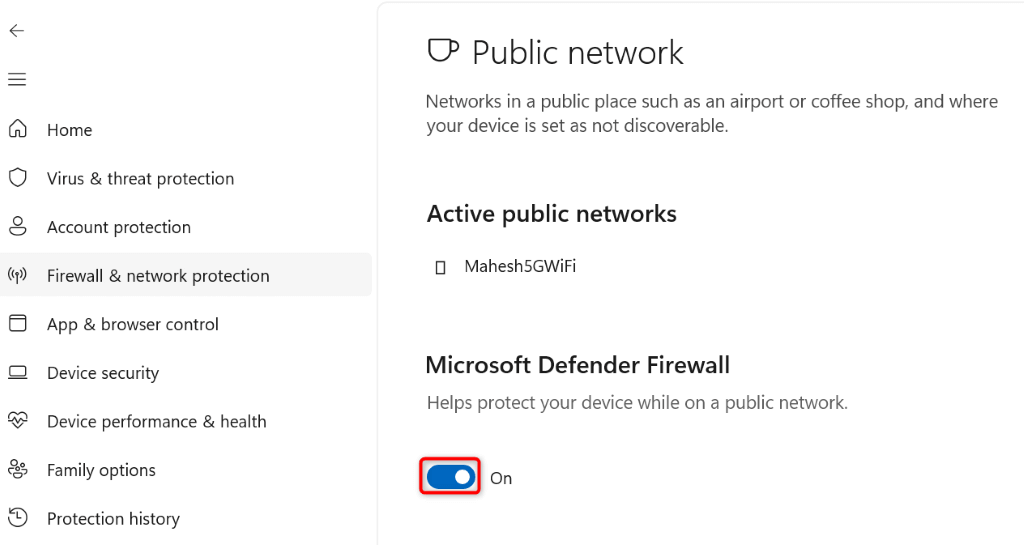Click the App & browser control window icon
The image size is (1024, 545).
point(17,324)
